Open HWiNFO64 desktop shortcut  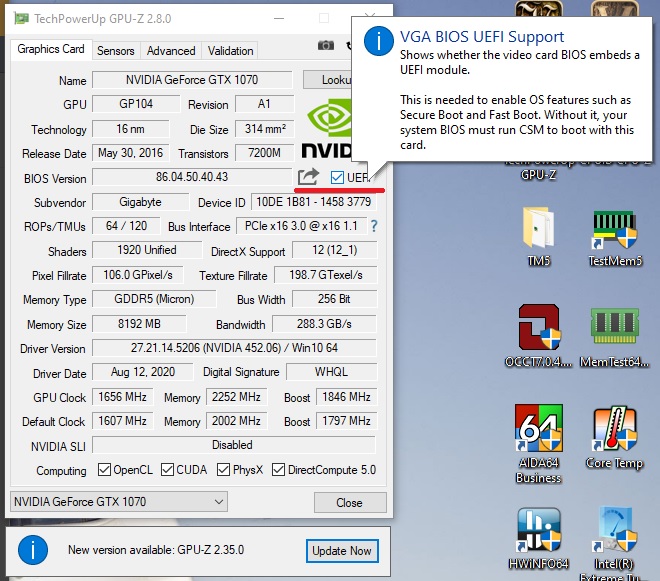click(538, 539)
